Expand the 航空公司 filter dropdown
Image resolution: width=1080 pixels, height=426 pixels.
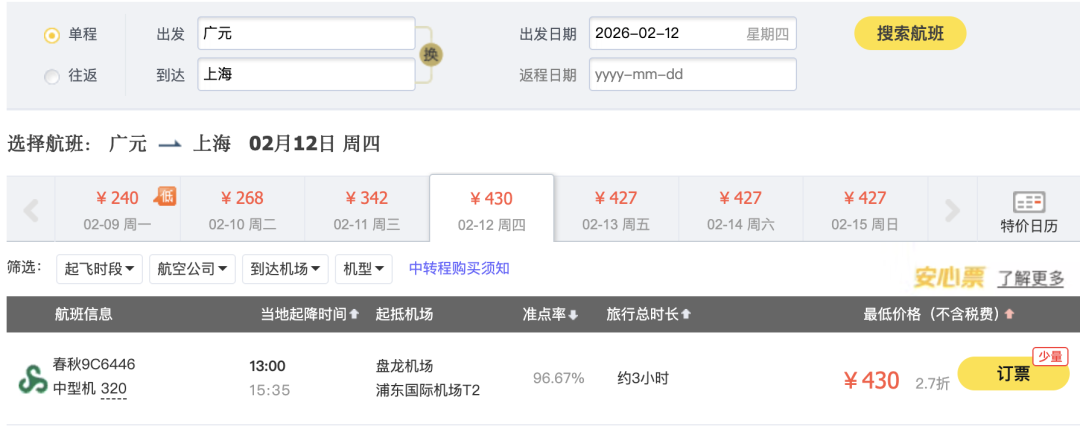tap(192, 269)
